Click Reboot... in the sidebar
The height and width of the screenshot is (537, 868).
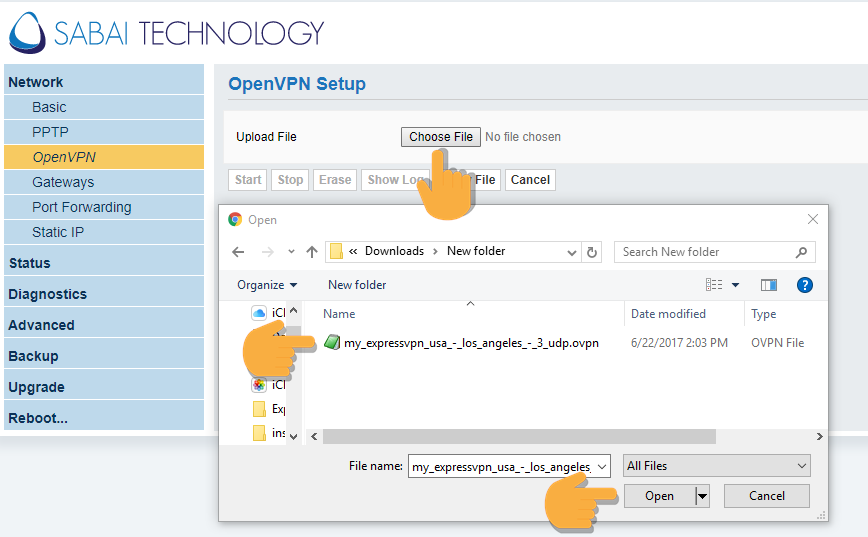pos(104,418)
